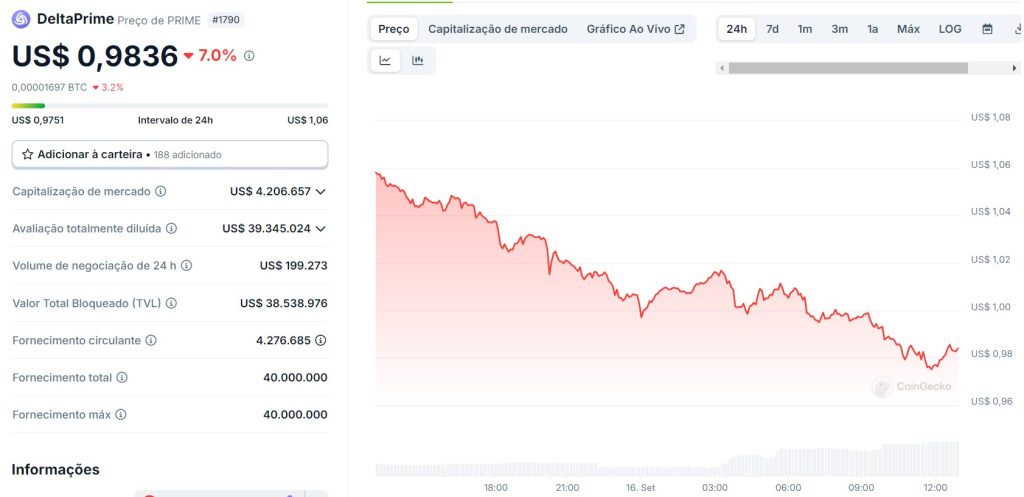Viewport: 1024px width, 497px height.
Task: Switch to the candlestick chart view
Action: (417, 60)
